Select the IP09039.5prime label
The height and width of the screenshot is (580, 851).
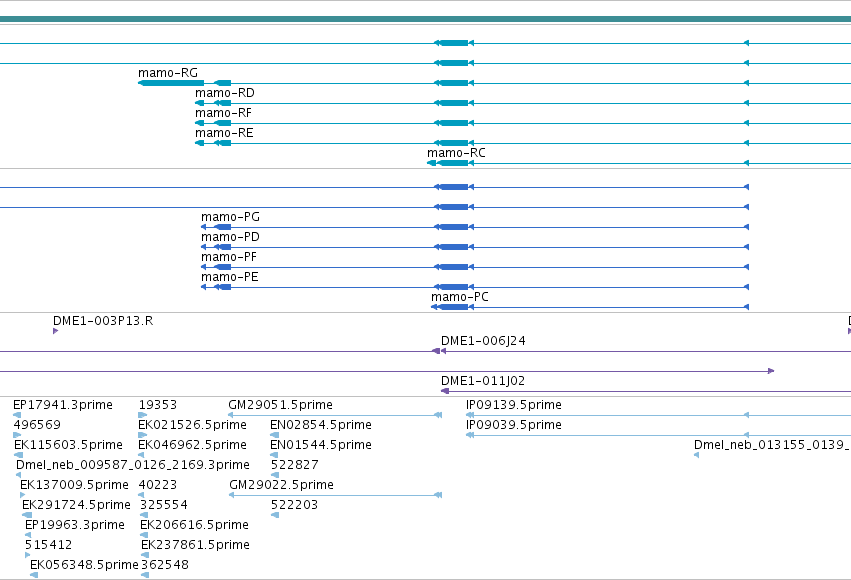[514, 425]
